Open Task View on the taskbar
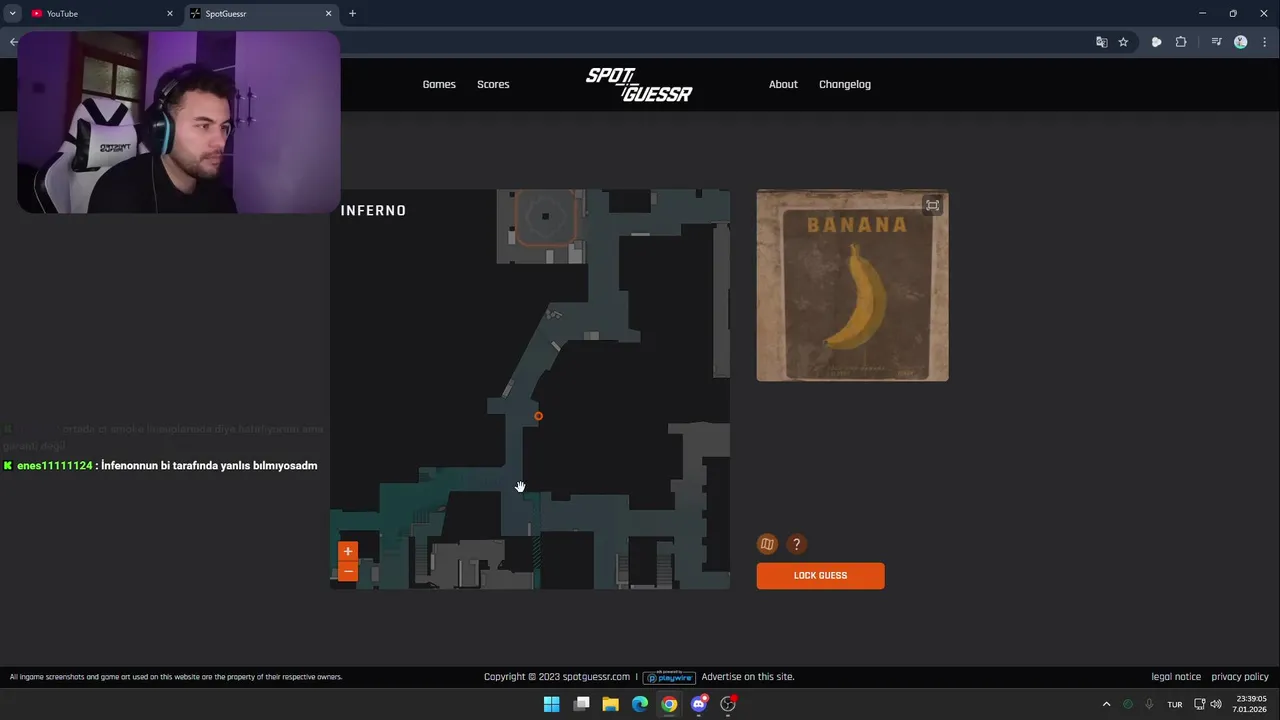Image resolution: width=1280 pixels, height=720 pixels. point(581,704)
